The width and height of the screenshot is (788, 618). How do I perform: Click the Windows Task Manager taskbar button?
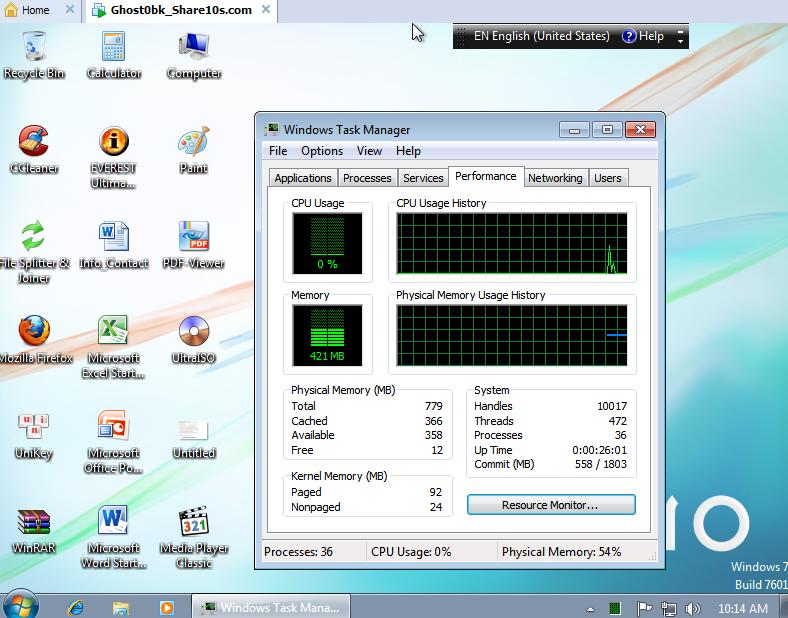tap(271, 607)
